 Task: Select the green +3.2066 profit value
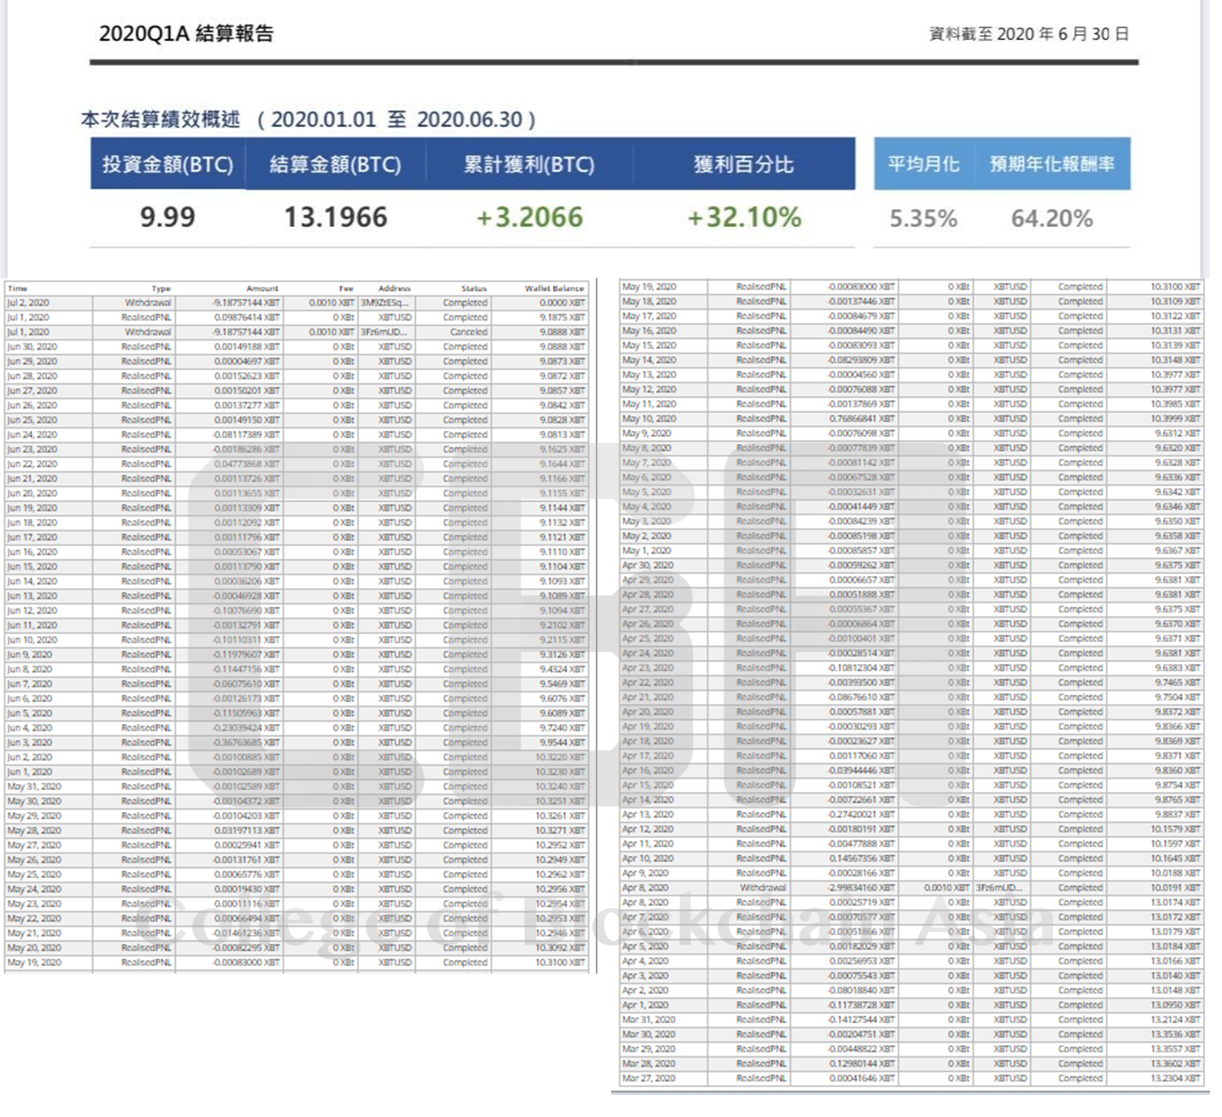pyautogui.click(x=528, y=217)
